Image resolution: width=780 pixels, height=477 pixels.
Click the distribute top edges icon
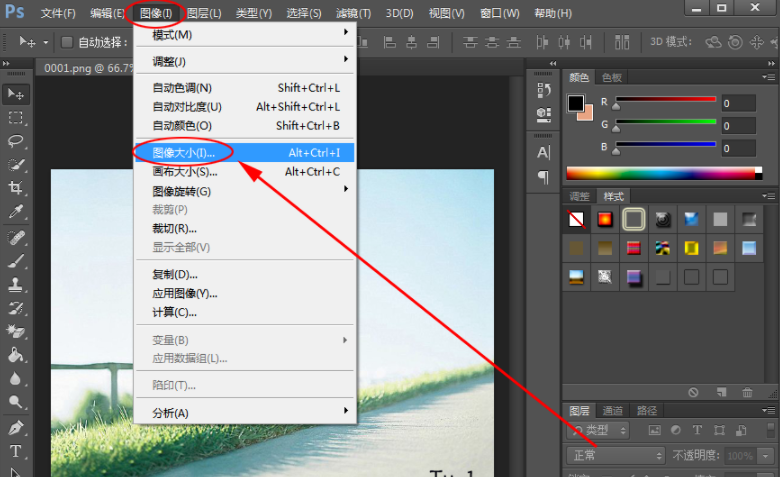(470, 43)
